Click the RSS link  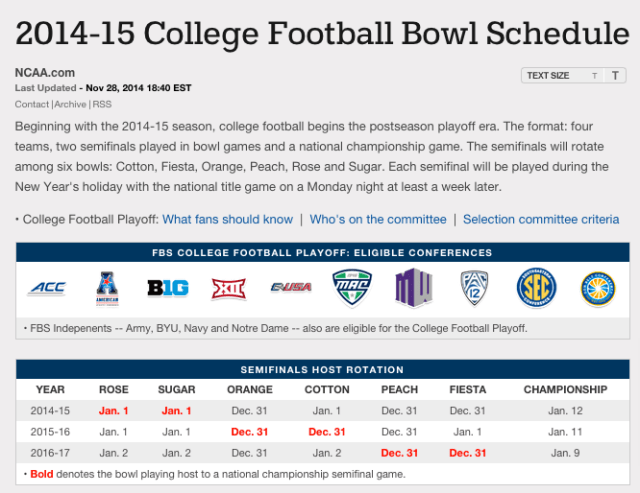pyautogui.click(x=101, y=104)
